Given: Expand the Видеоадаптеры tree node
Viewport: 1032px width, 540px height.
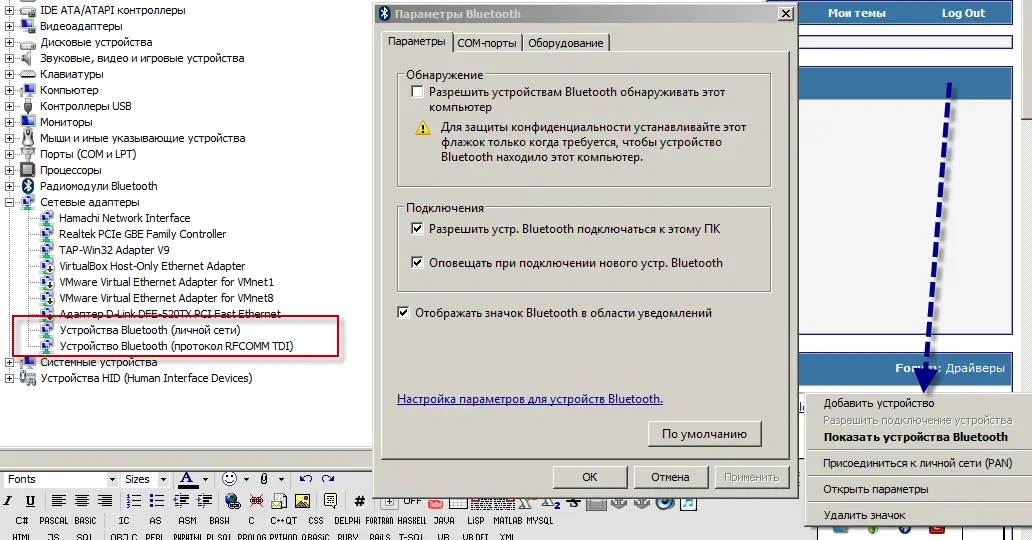Looking at the screenshot, I should click(x=9, y=26).
